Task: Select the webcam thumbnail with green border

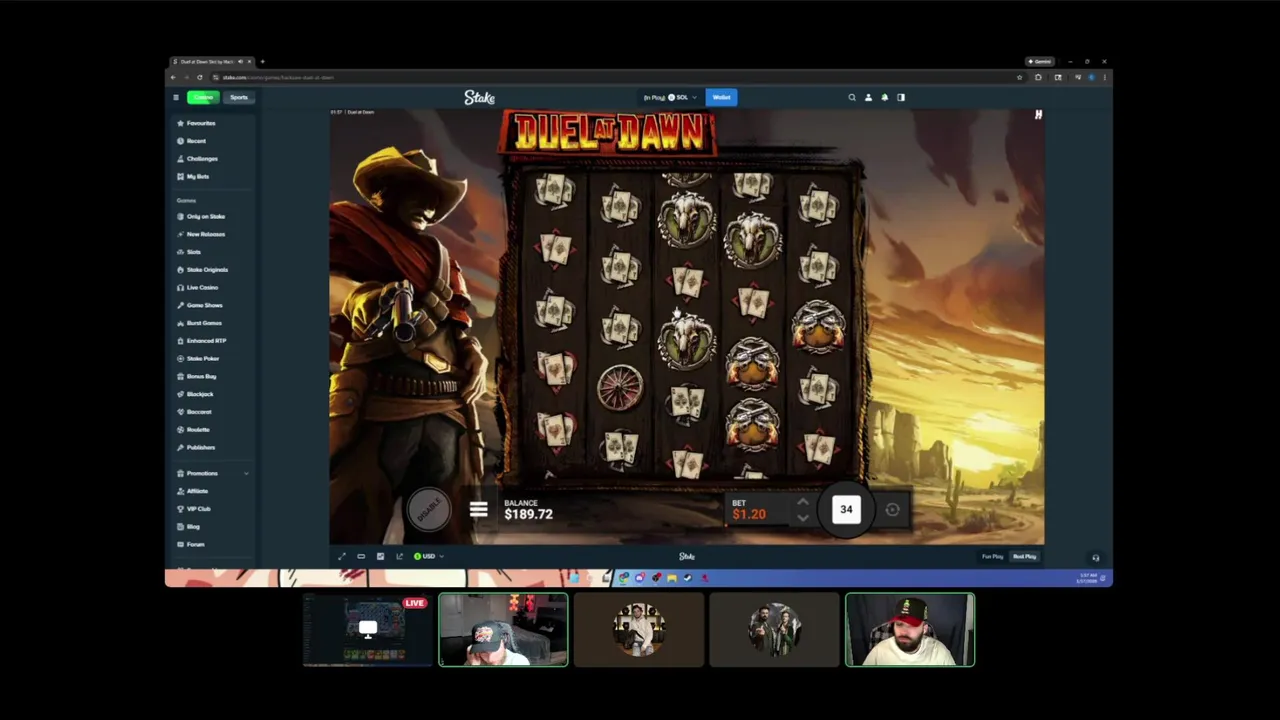Action: coord(503,630)
